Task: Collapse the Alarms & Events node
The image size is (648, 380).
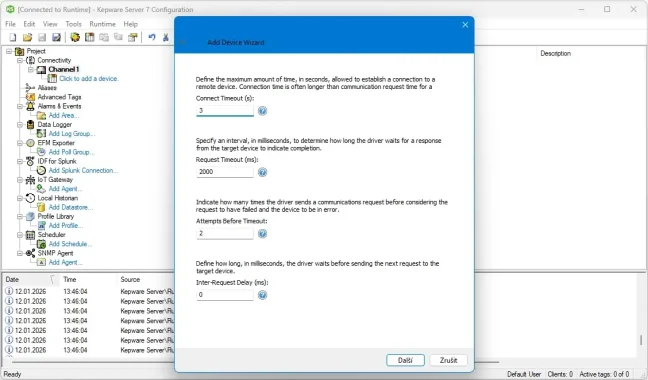Action: pyautogui.click(x=20, y=106)
